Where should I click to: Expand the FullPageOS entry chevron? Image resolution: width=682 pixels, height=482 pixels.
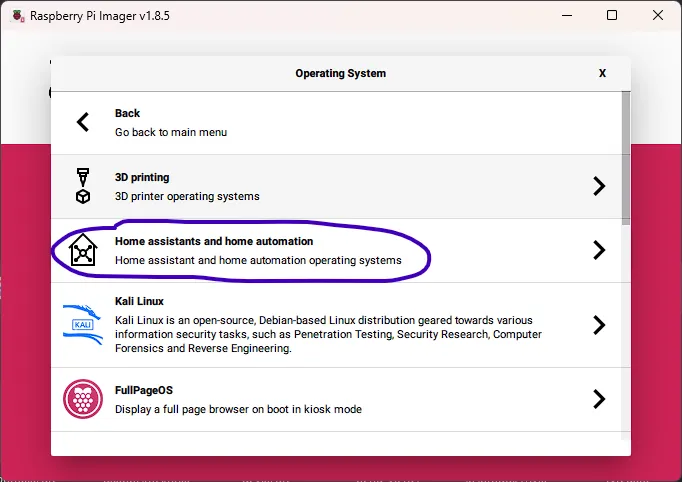click(x=599, y=399)
